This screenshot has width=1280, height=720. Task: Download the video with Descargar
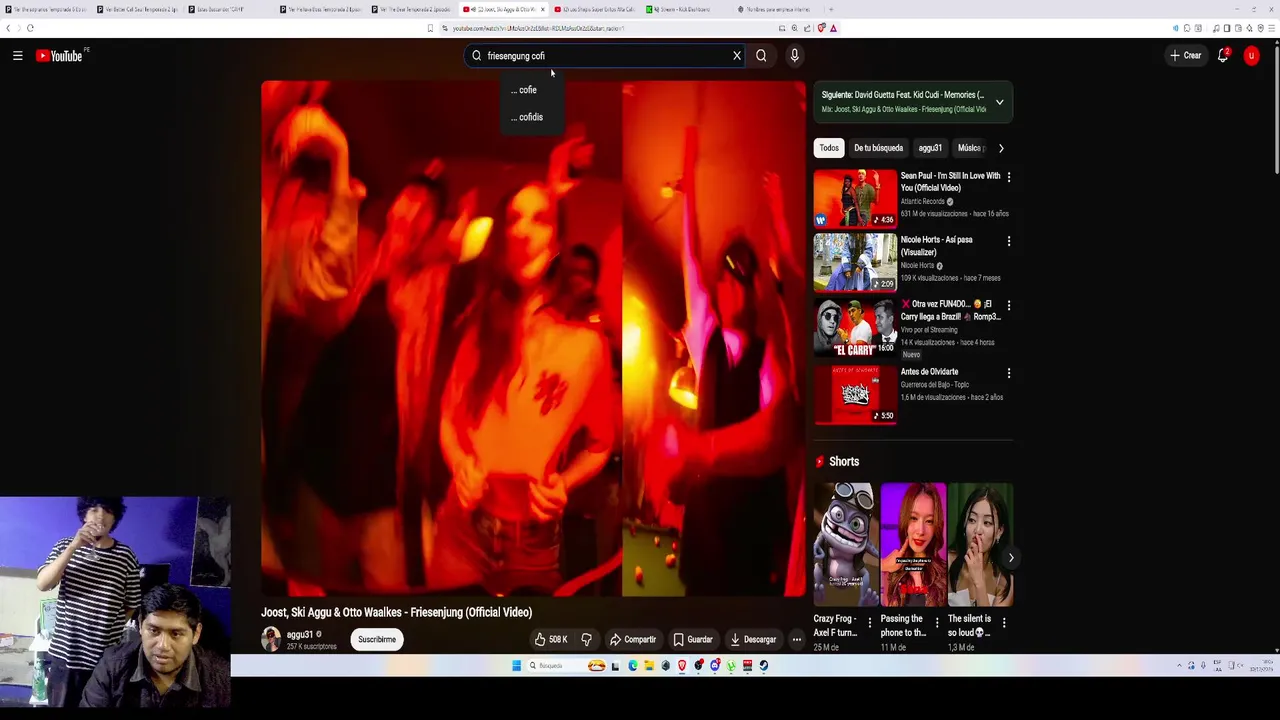pos(753,640)
